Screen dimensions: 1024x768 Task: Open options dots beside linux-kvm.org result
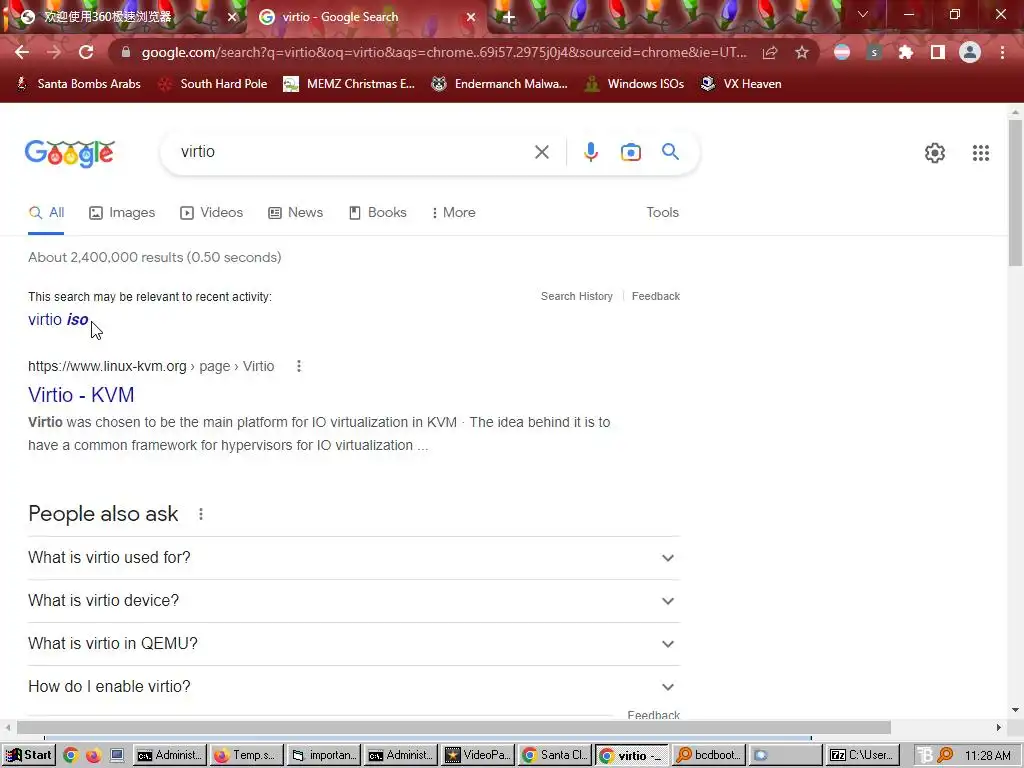point(298,366)
